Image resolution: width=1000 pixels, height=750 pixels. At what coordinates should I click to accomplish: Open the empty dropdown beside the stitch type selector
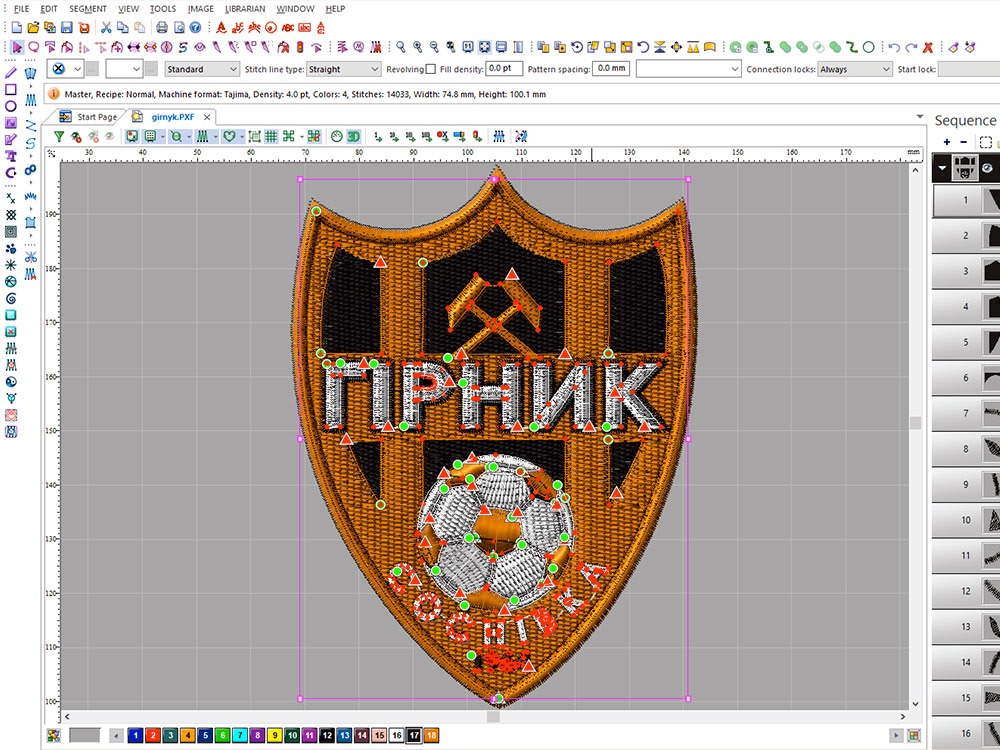click(x=124, y=69)
